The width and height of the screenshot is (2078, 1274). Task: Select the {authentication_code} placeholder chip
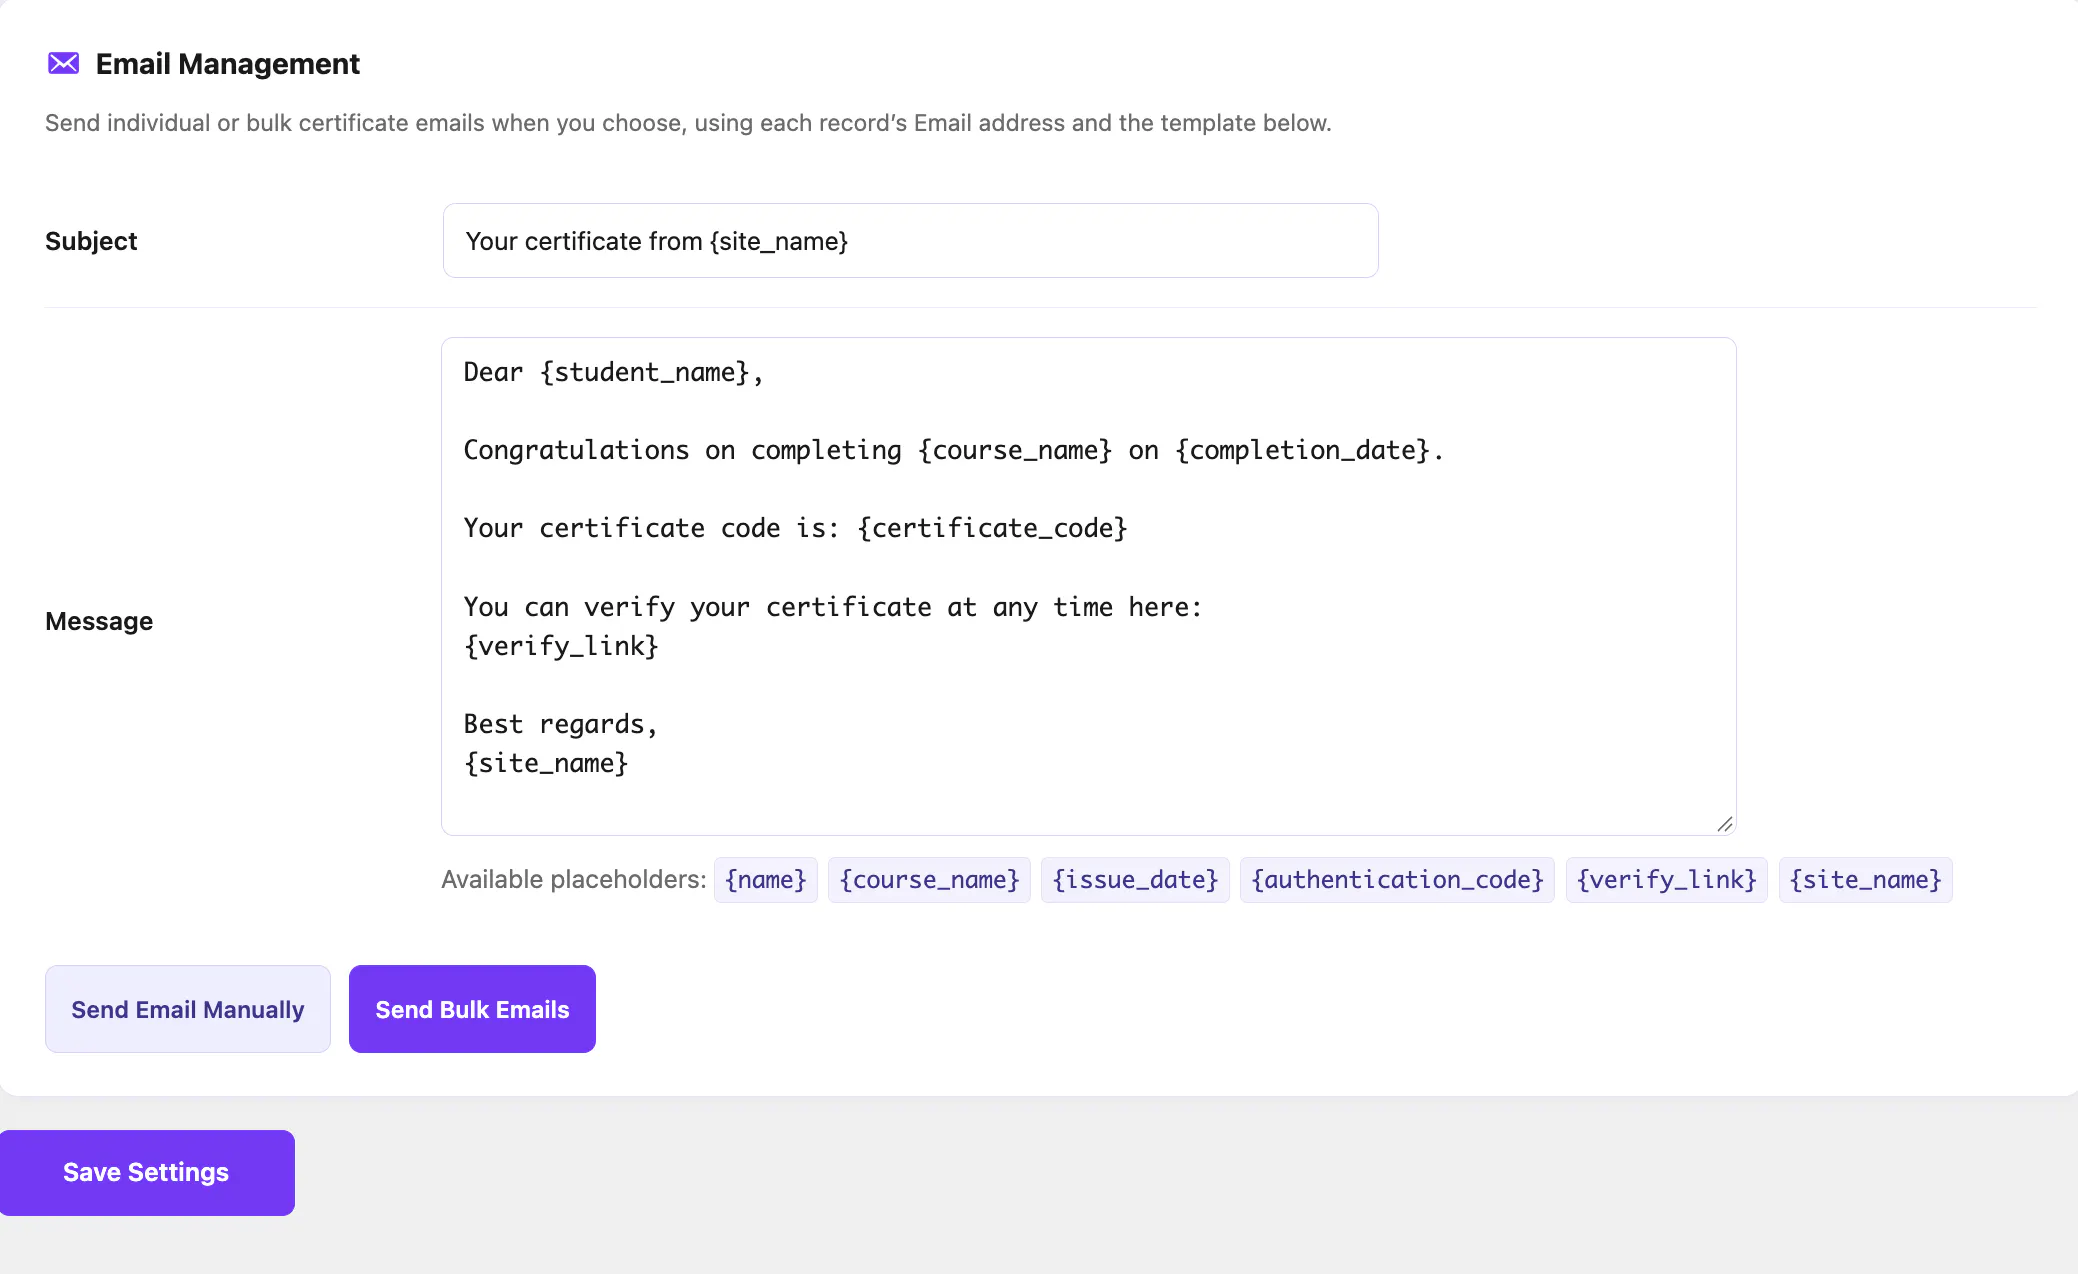[1397, 880]
